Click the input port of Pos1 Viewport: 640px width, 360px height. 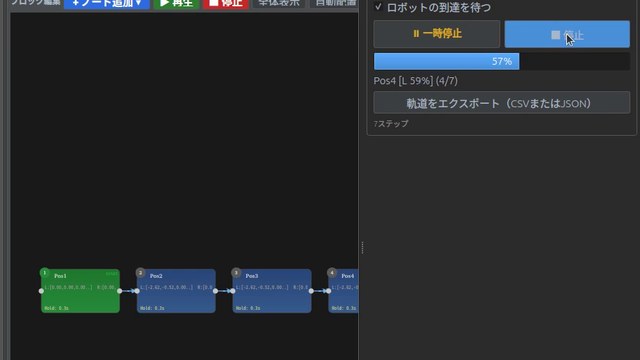point(41,291)
